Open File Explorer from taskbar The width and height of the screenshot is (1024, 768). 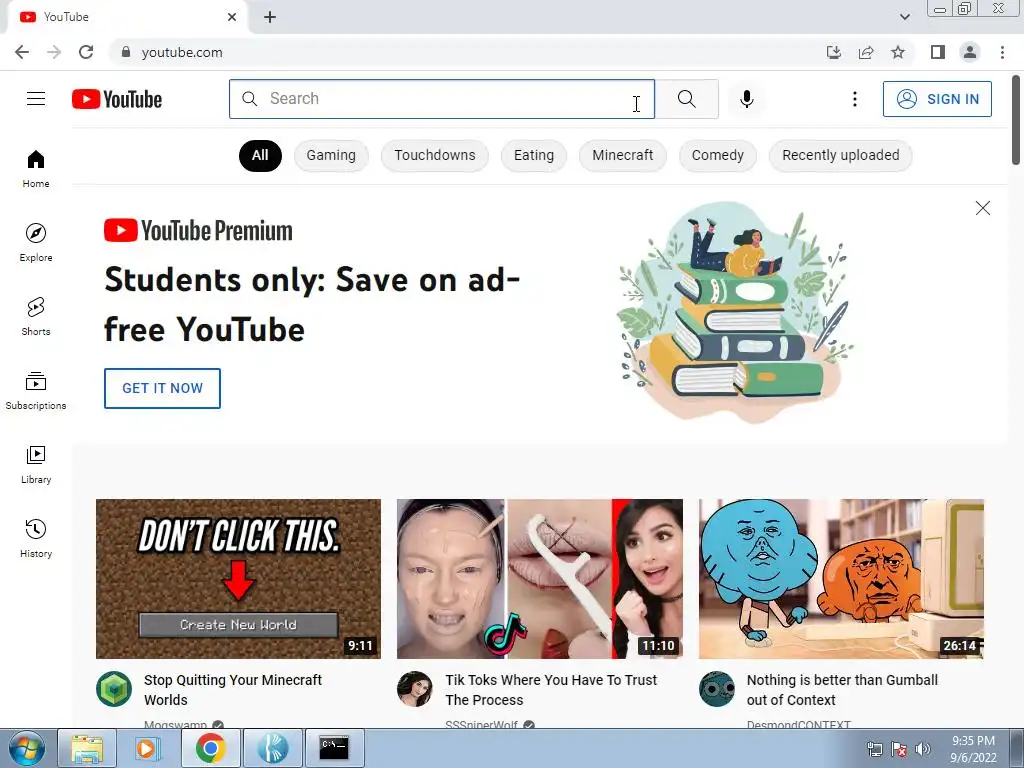(x=87, y=748)
